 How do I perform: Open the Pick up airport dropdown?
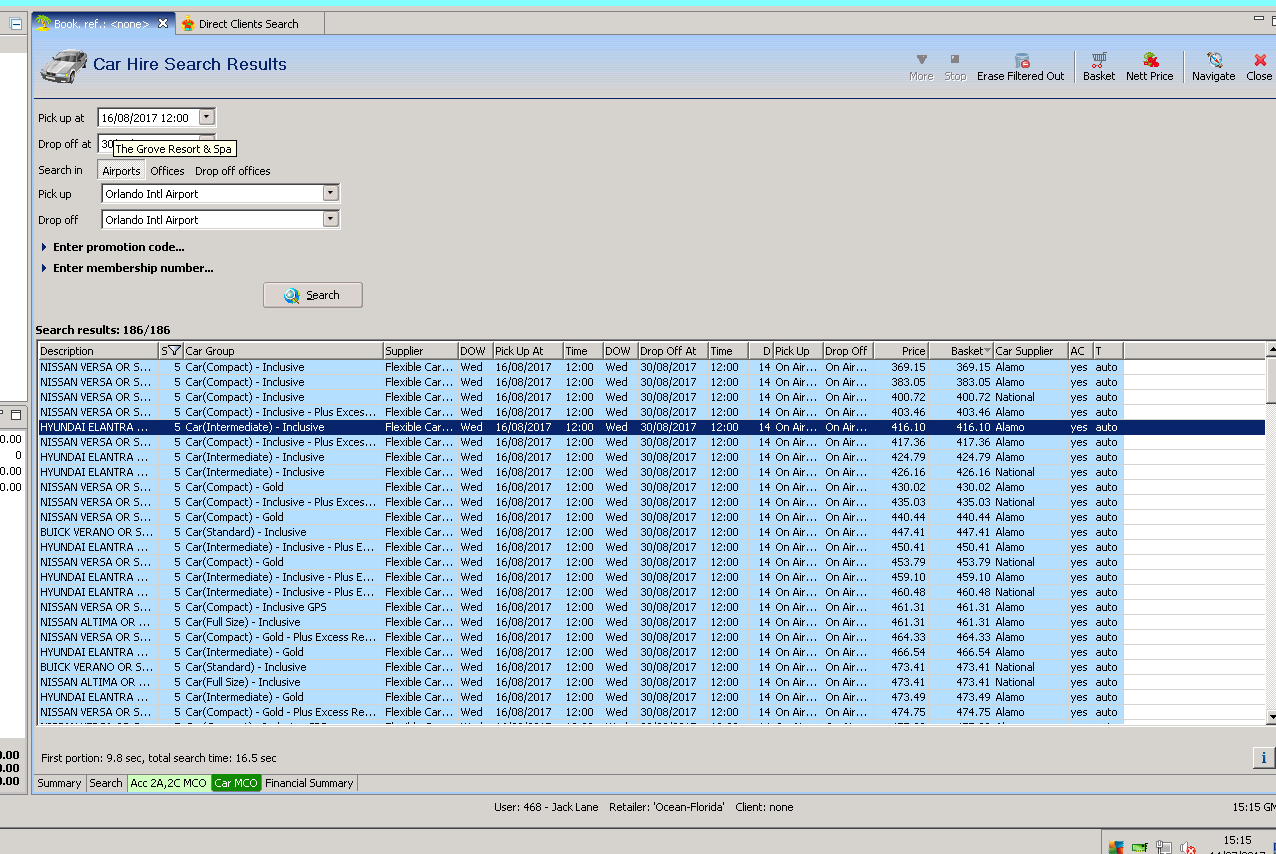click(x=331, y=194)
